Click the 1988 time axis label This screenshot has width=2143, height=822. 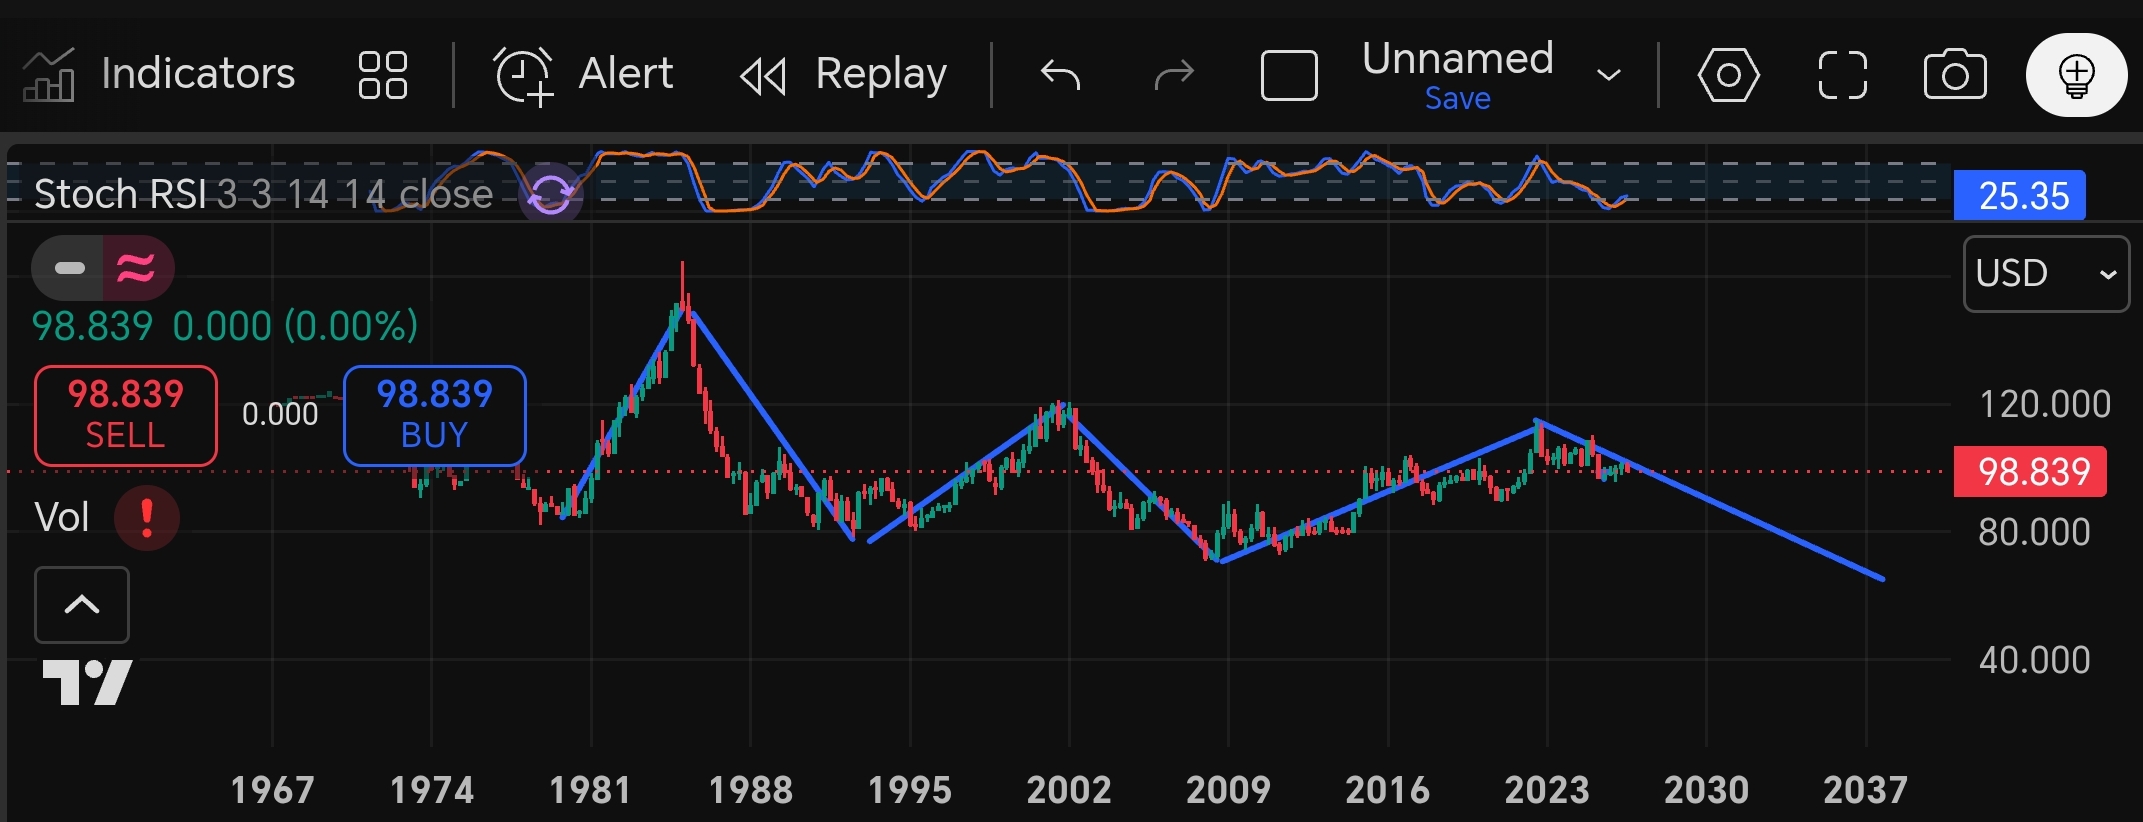751,791
